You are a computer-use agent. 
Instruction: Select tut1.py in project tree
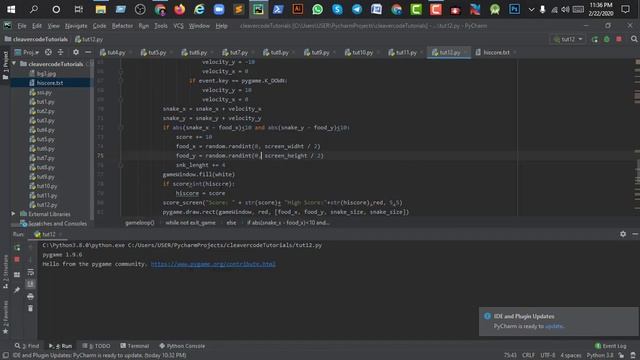tap(45, 102)
